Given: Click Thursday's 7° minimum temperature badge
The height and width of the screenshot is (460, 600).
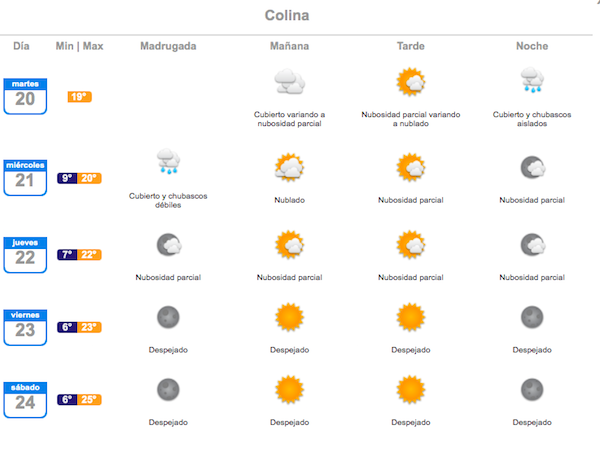Looking at the screenshot, I should (x=67, y=255).
